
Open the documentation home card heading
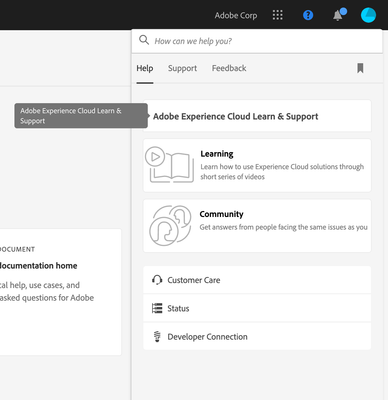pyautogui.click(x=38, y=266)
